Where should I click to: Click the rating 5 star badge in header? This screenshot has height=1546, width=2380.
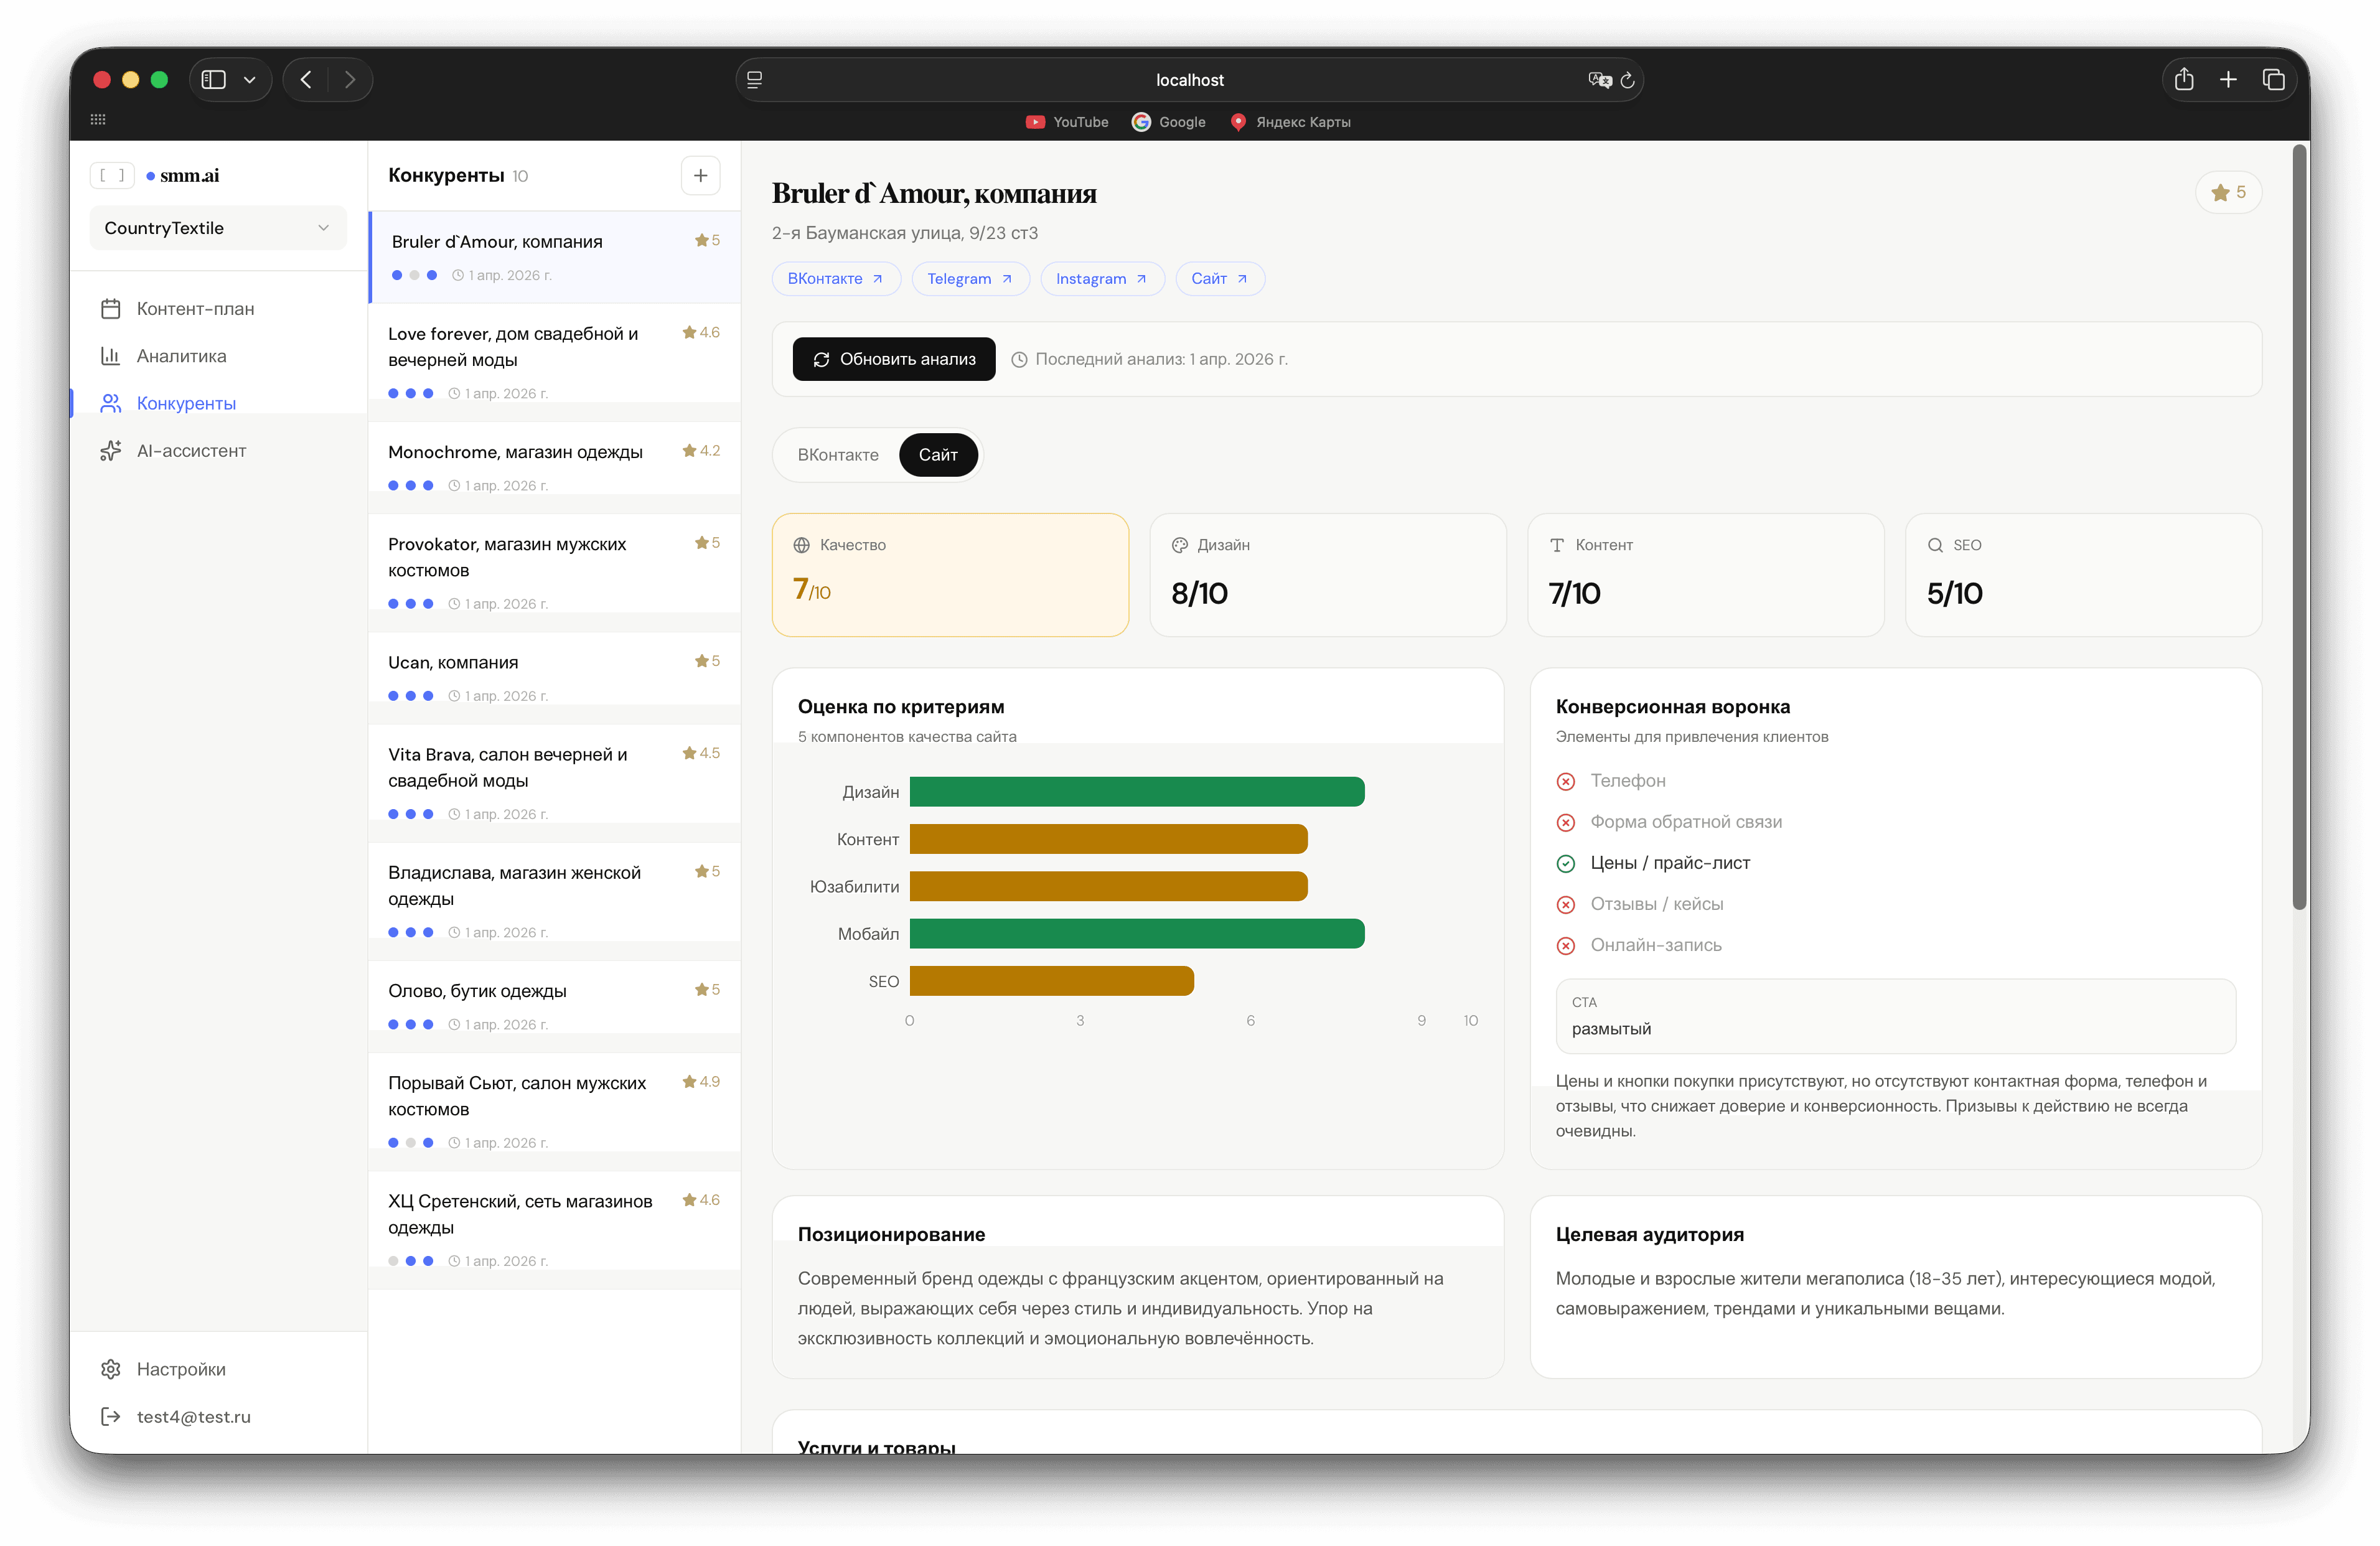(x=2228, y=192)
